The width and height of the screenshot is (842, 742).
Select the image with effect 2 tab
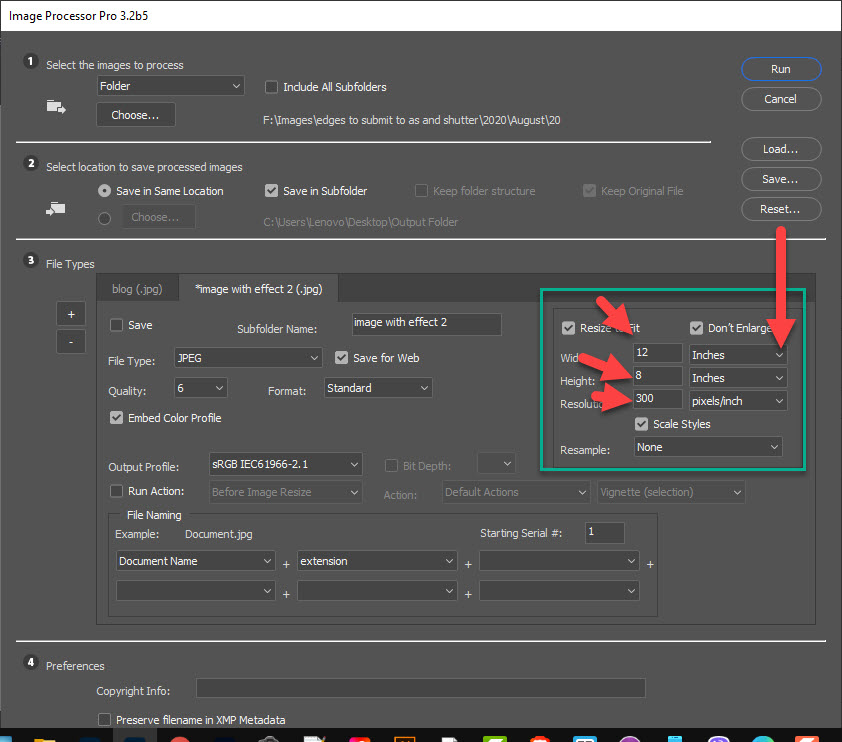coord(259,288)
